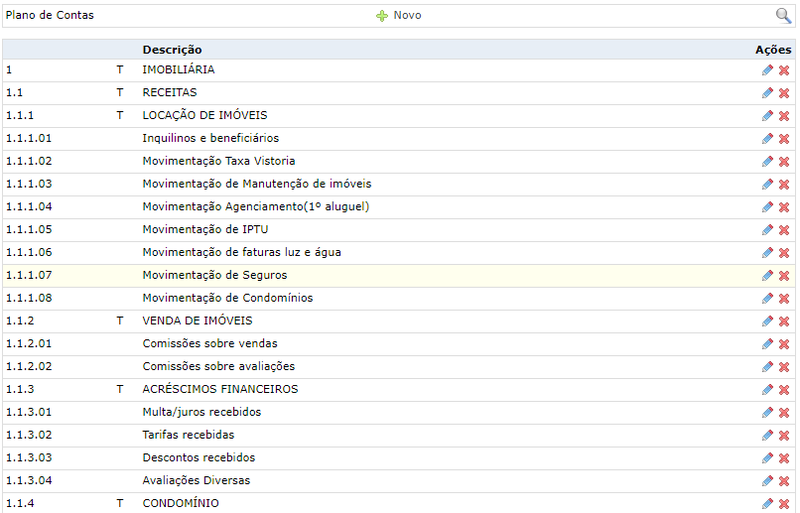Click the green plus icon beside Novo
Viewport: 800px width, 513px height.
[x=382, y=16]
